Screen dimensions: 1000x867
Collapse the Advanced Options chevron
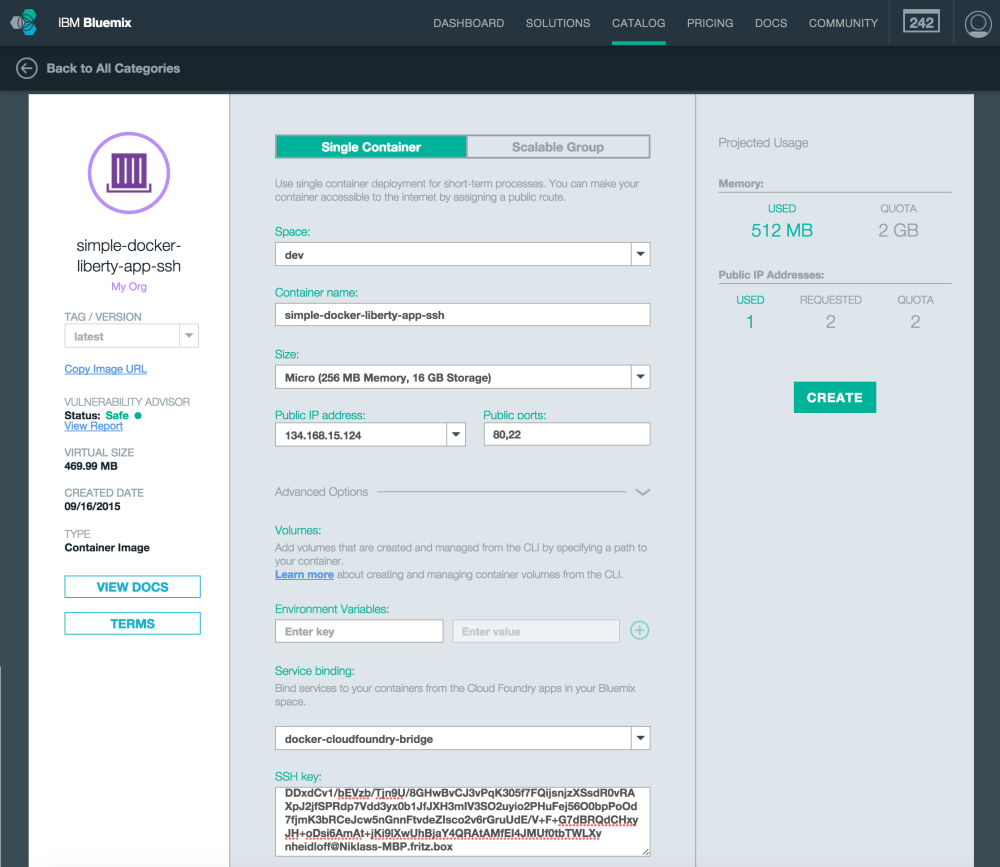[642, 492]
